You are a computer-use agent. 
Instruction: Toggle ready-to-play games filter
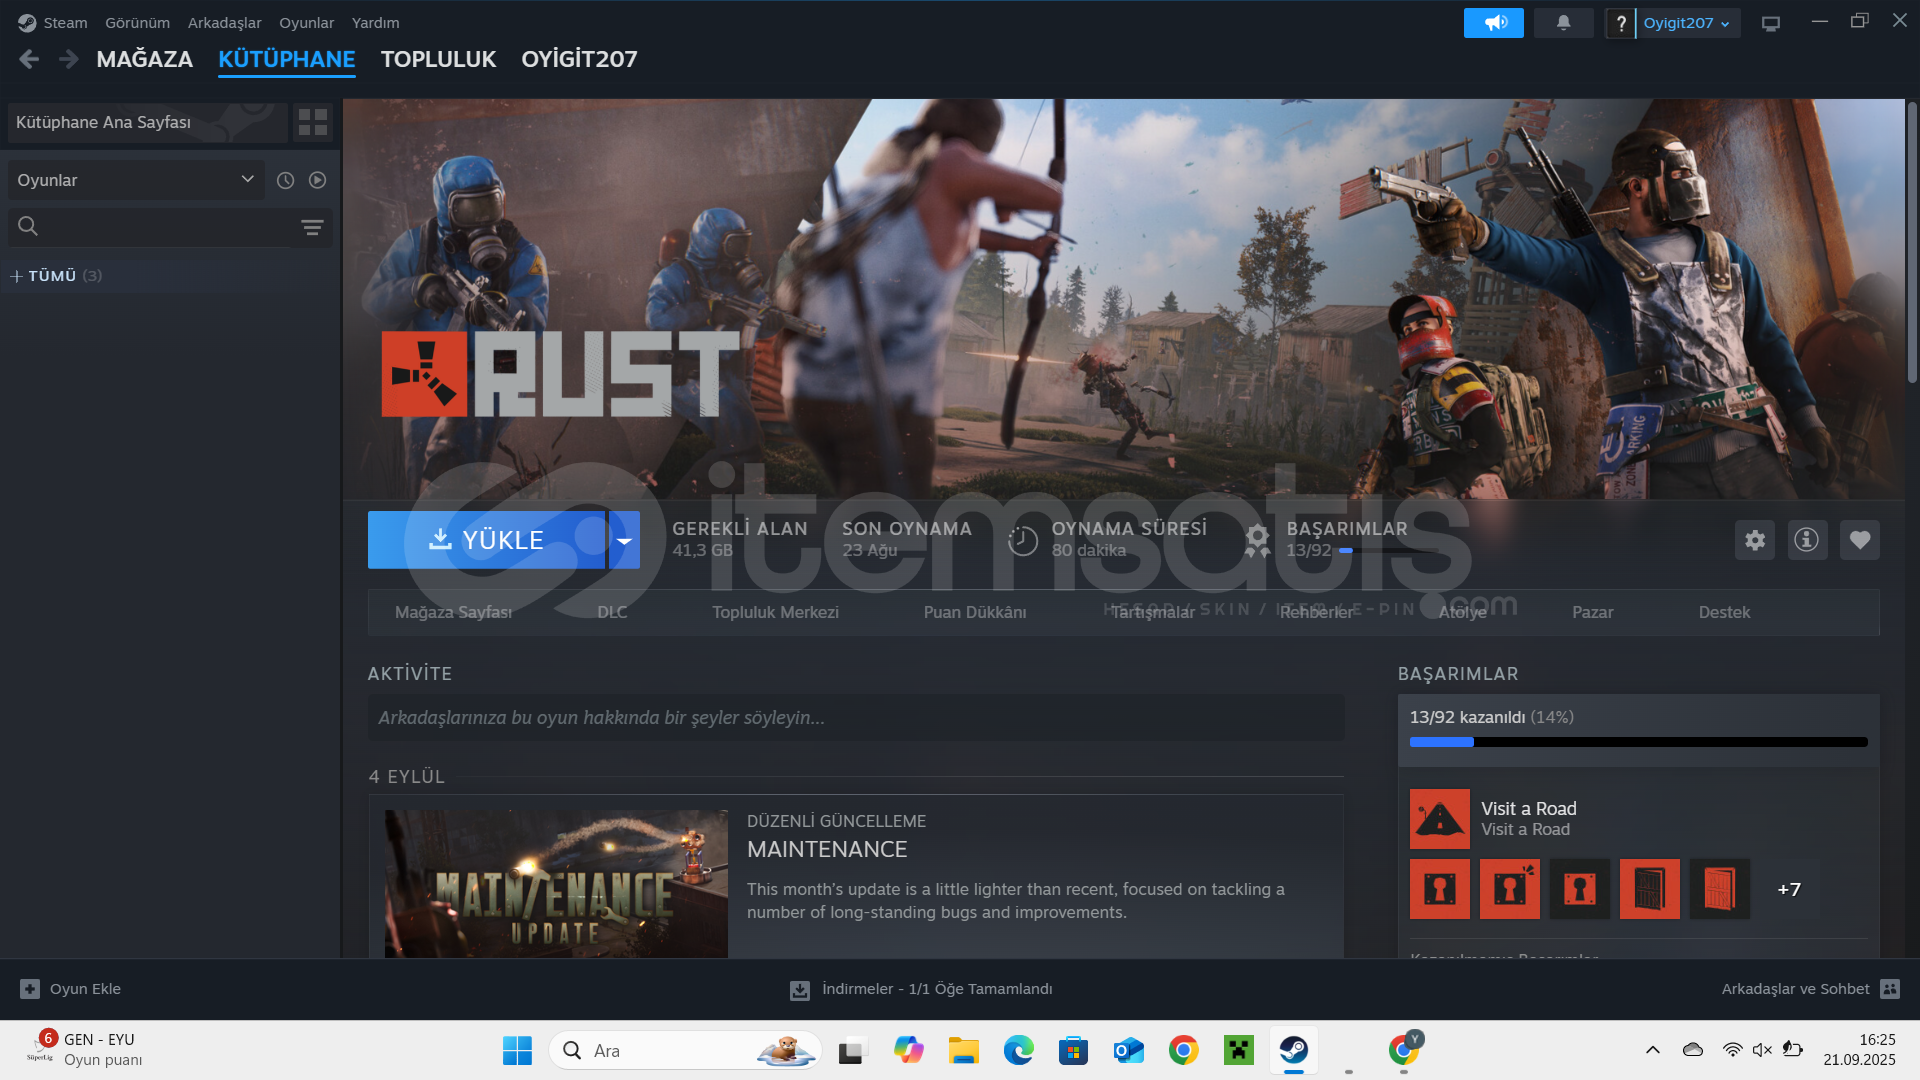(317, 180)
